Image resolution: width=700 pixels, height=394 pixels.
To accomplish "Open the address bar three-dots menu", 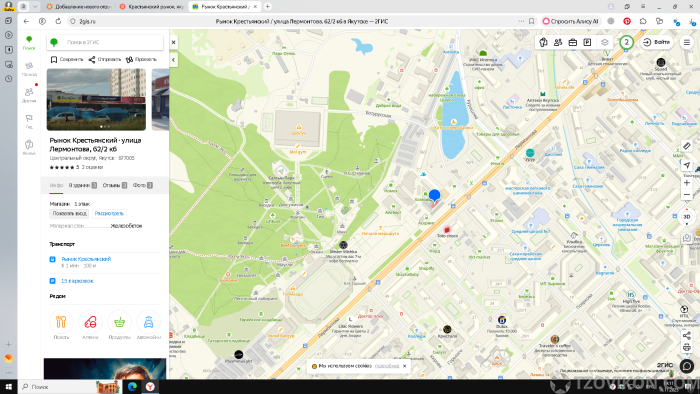I will [521, 21].
